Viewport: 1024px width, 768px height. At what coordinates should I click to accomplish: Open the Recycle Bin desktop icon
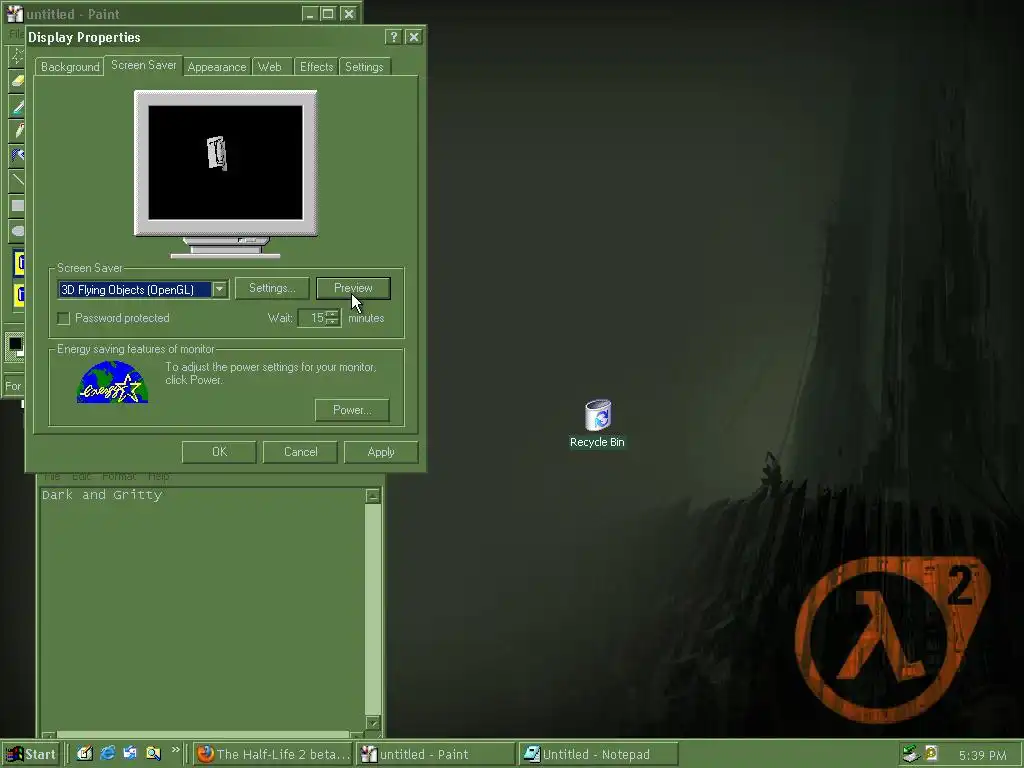coord(597,423)
